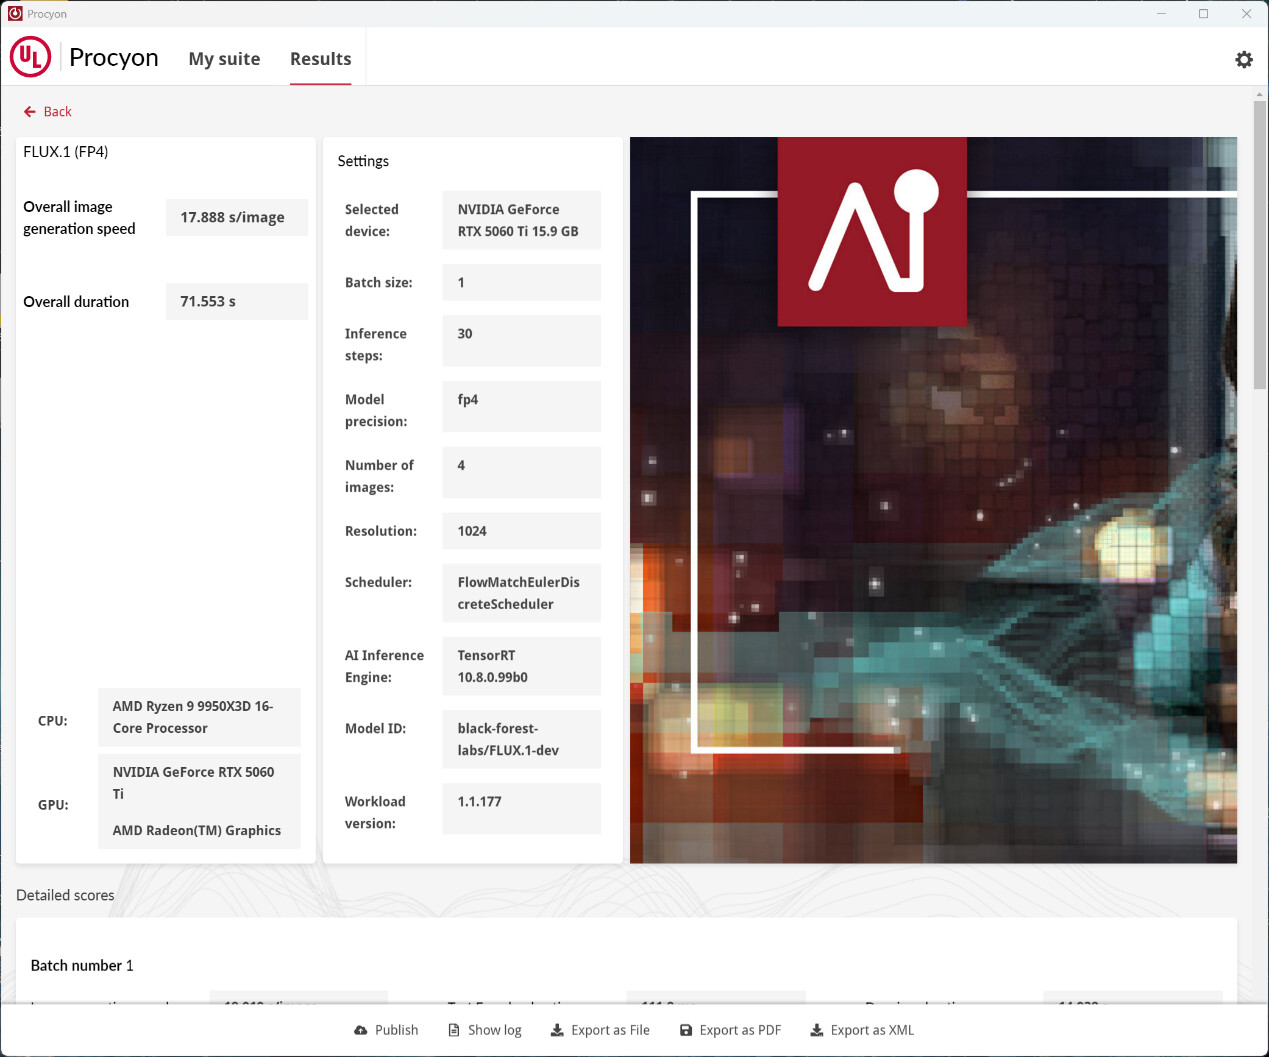Click the Batch number 1 heading
Viewport: 1269px width, 1057px height.
(82, 965)
